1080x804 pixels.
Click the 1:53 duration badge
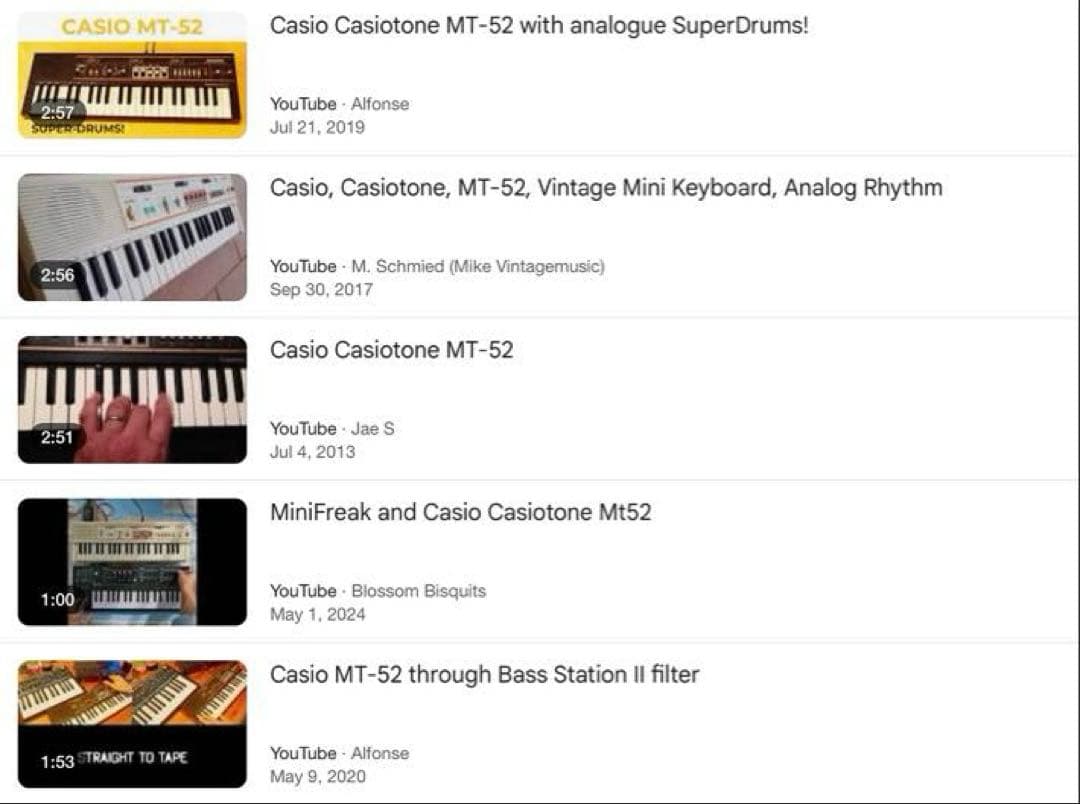point(57,762)
